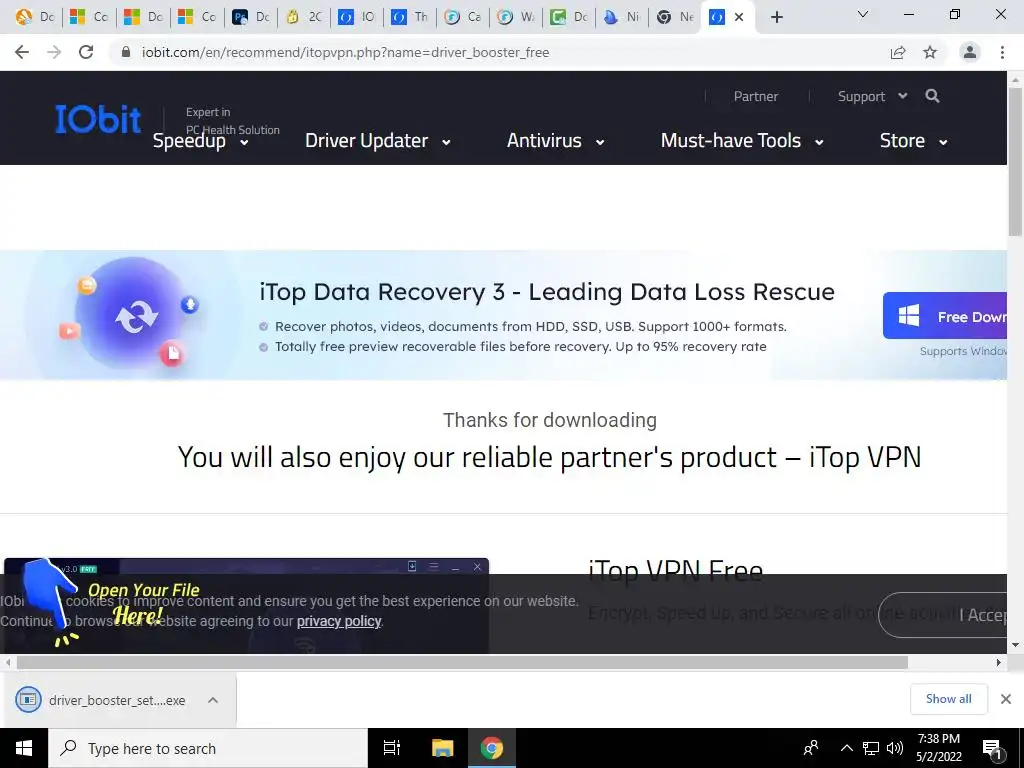Accept cookies with I Accept button
This screenshot has height=768, width=1024.
[943, 615]
